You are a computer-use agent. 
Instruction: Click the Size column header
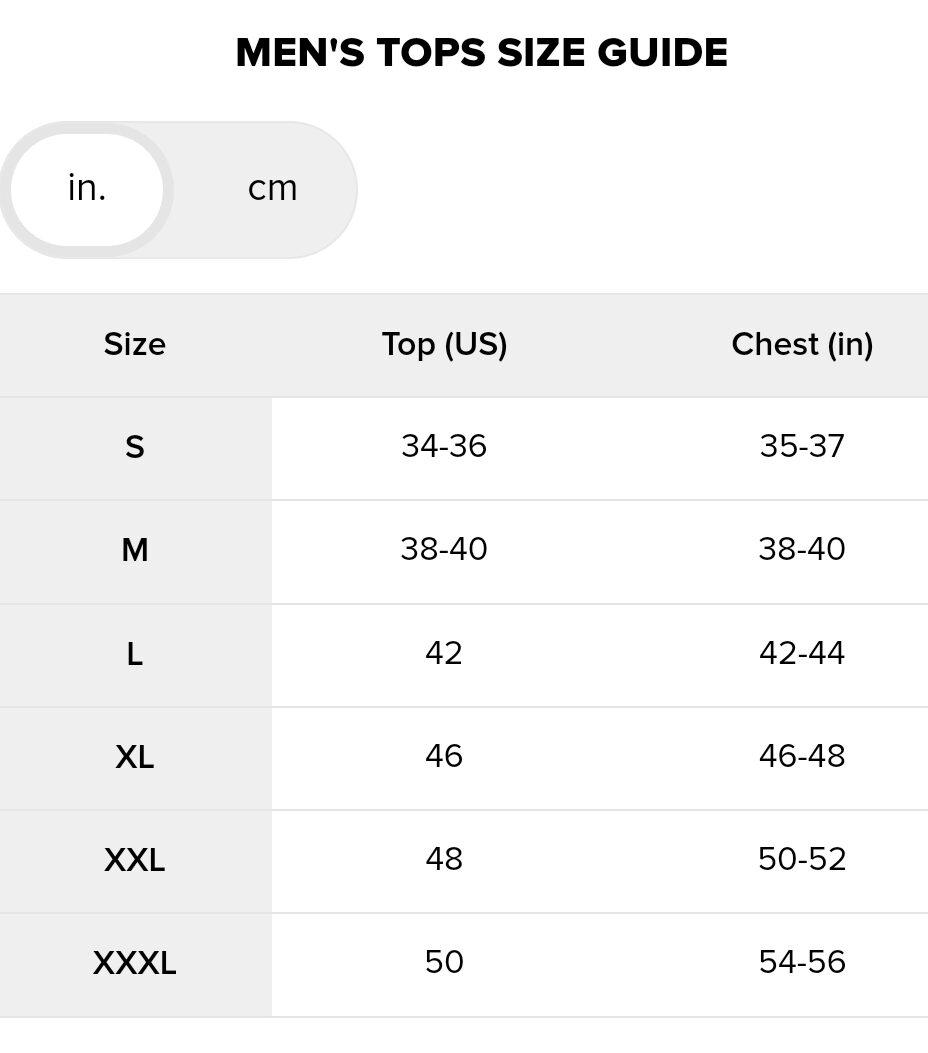pos(135,345)
